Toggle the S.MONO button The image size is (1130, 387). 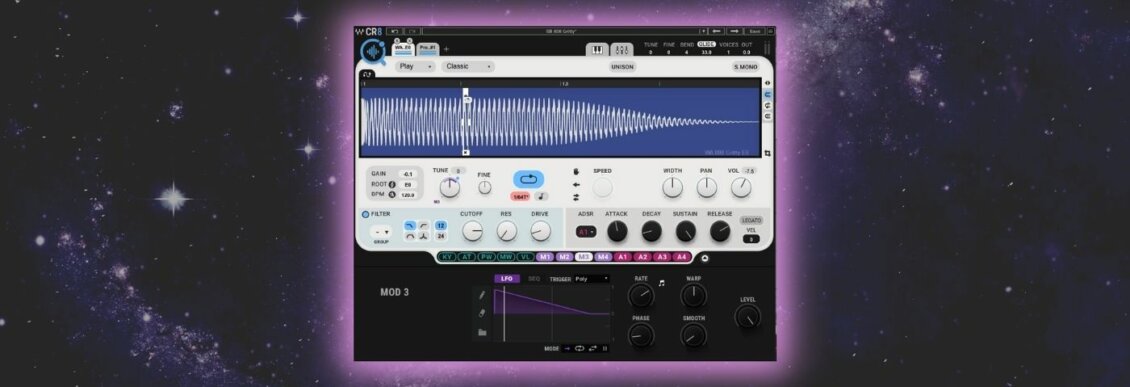pos(746,67)
